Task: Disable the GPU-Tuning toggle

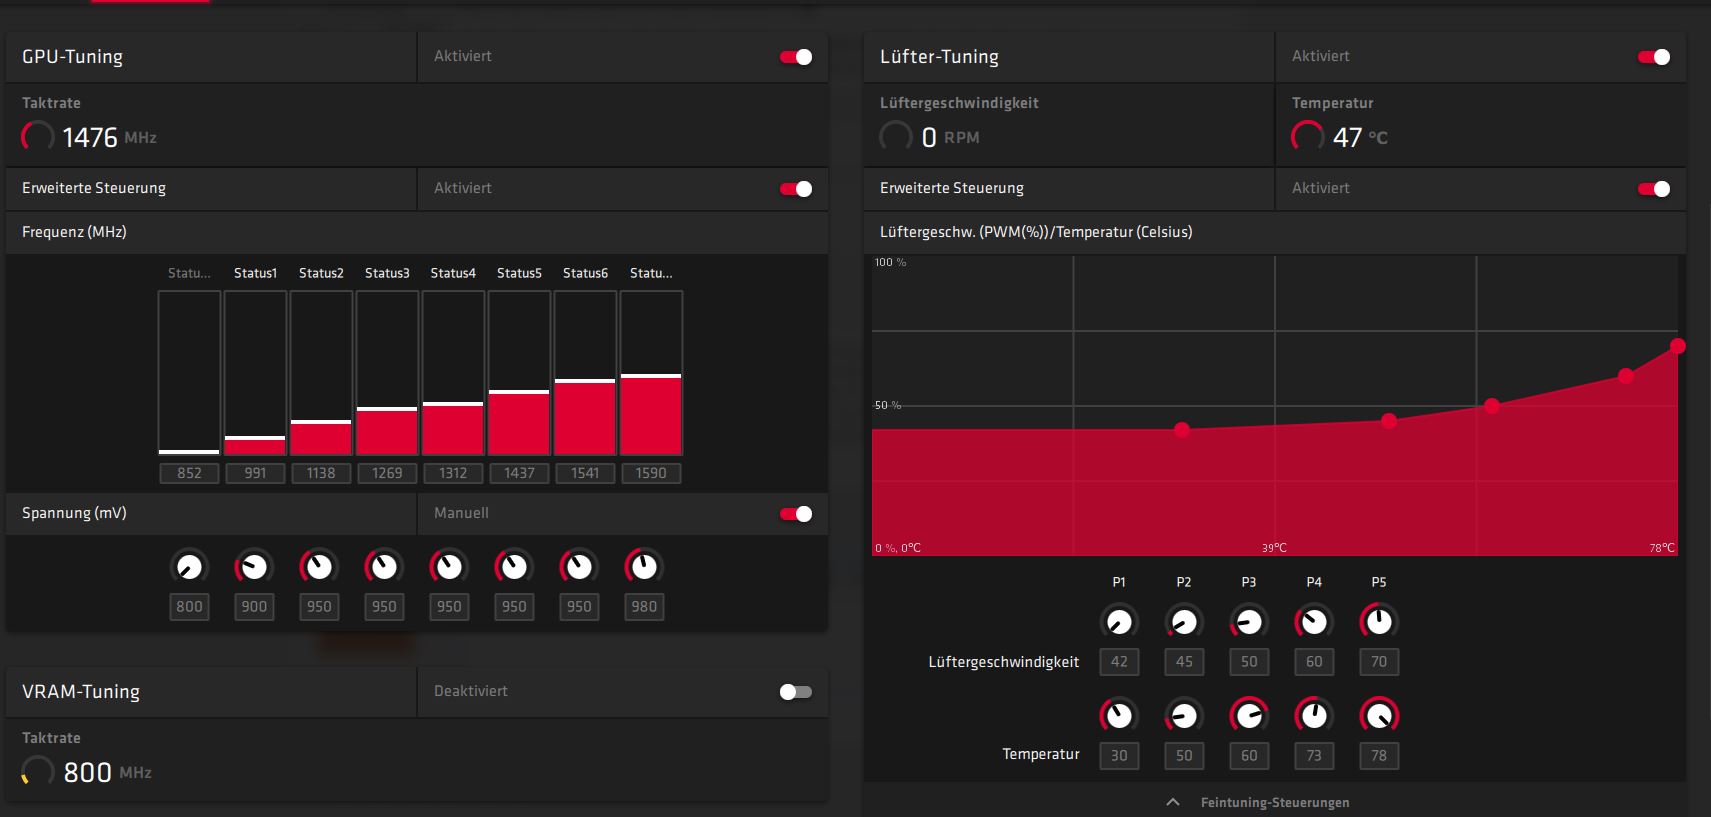Action: pyautogui.click(x=796, y=57)
